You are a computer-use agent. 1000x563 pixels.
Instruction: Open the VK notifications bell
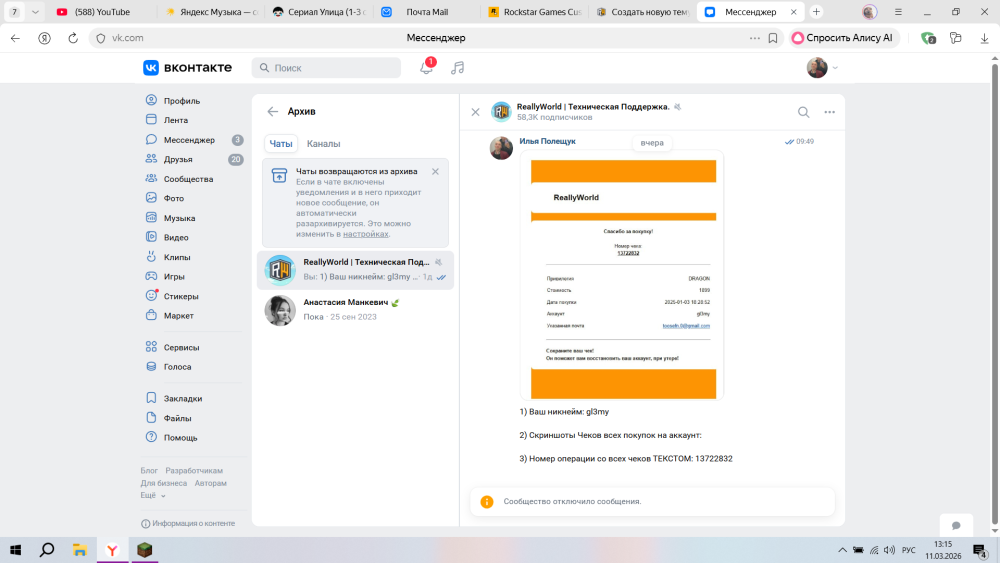(x=426, y=68)
